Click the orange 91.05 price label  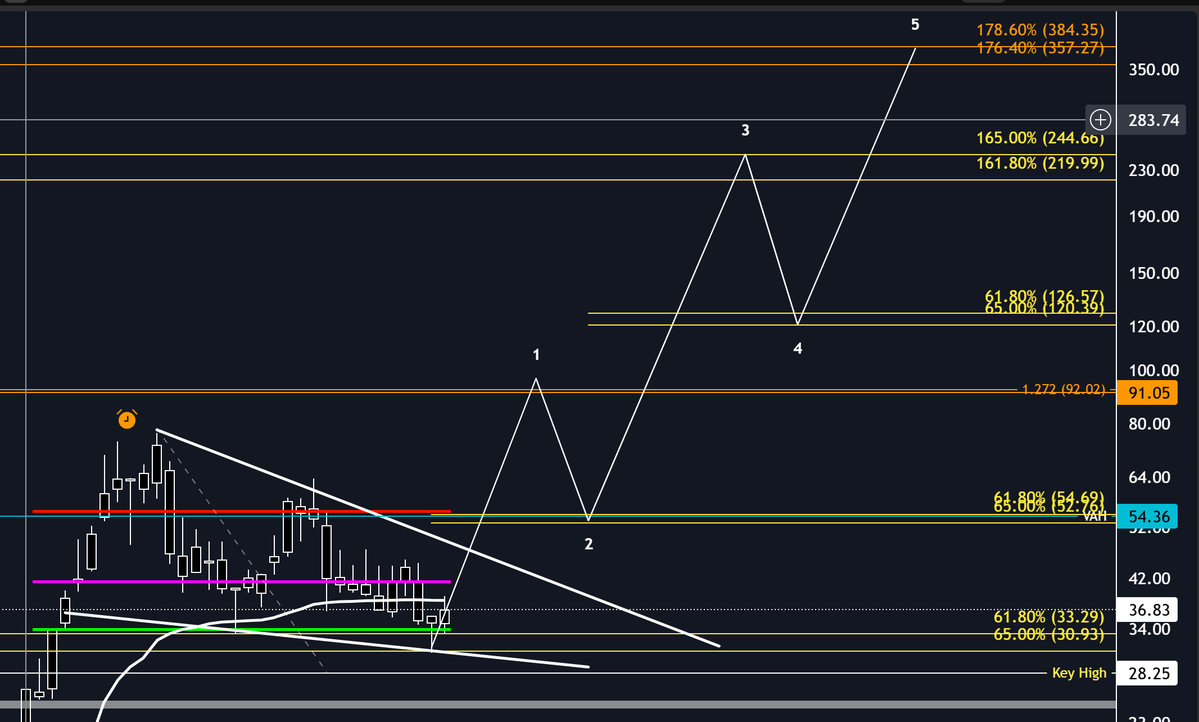coord(1149,392)
